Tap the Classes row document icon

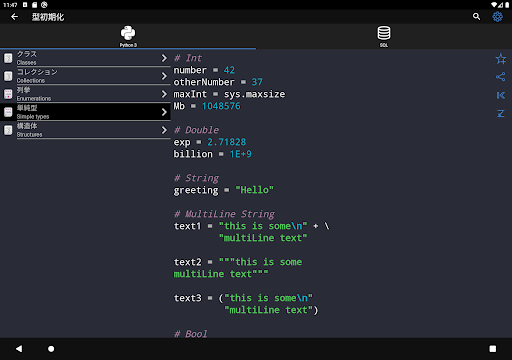[8, 58]
